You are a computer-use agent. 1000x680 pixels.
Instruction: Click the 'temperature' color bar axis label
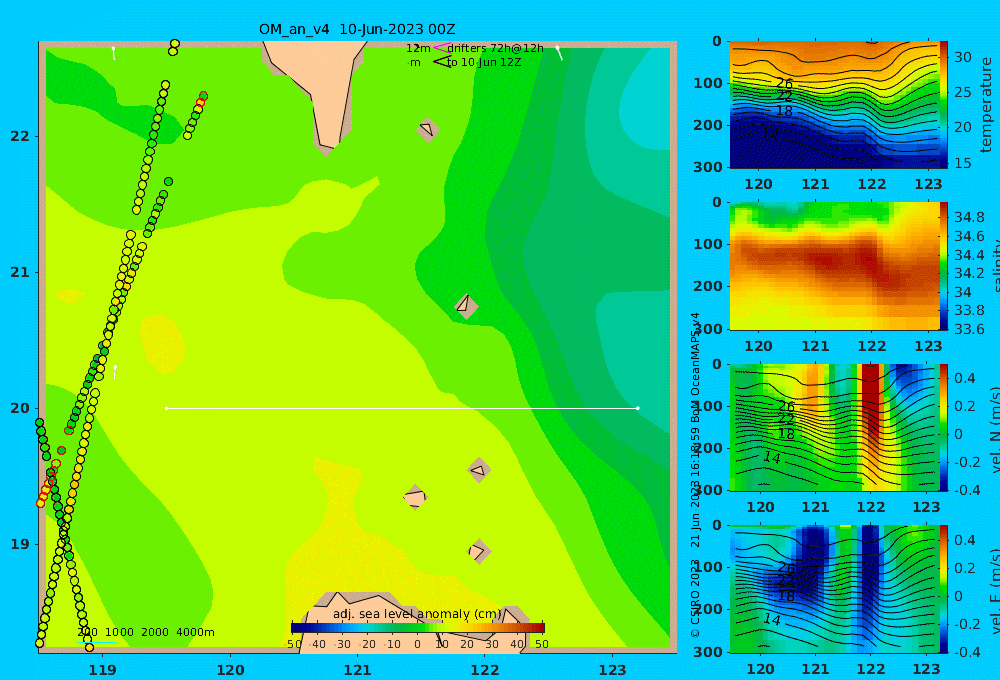click(x=986, y=105)
